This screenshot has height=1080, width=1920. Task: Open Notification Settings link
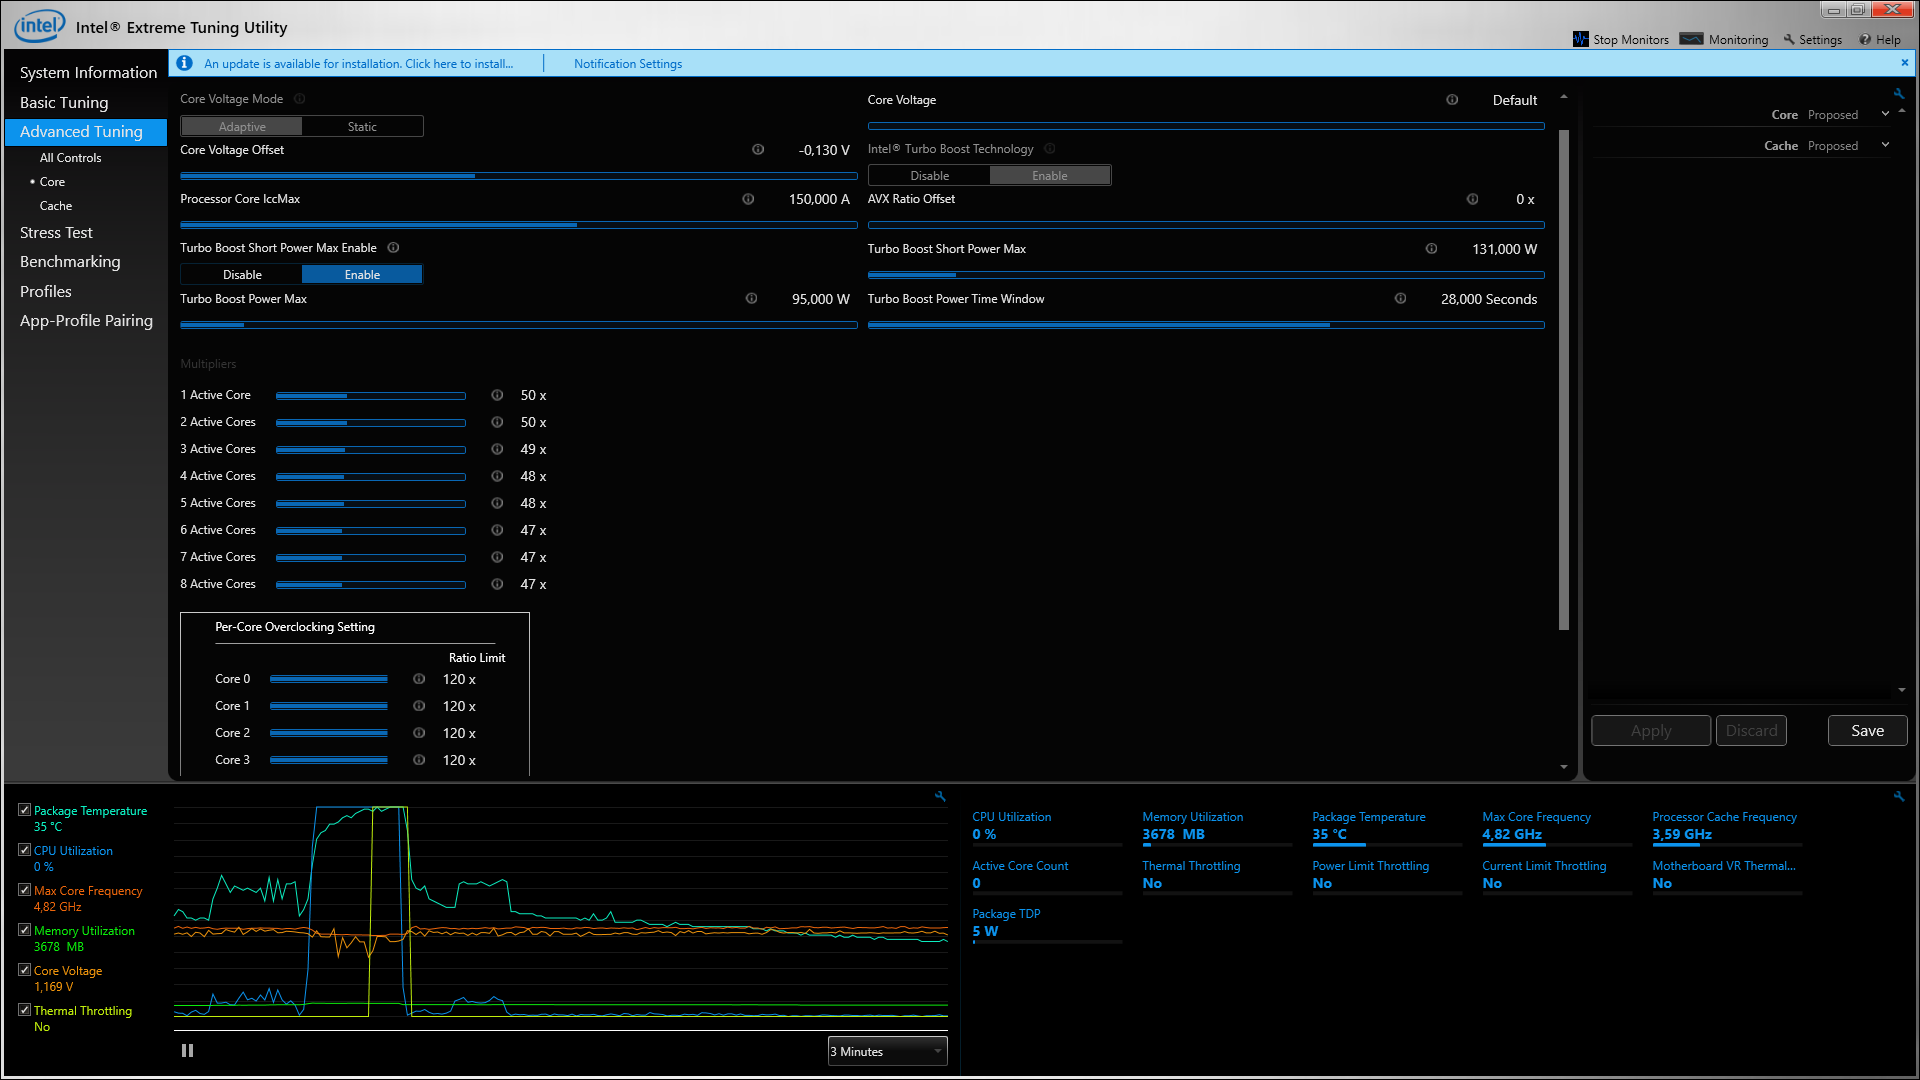(628, 64)
